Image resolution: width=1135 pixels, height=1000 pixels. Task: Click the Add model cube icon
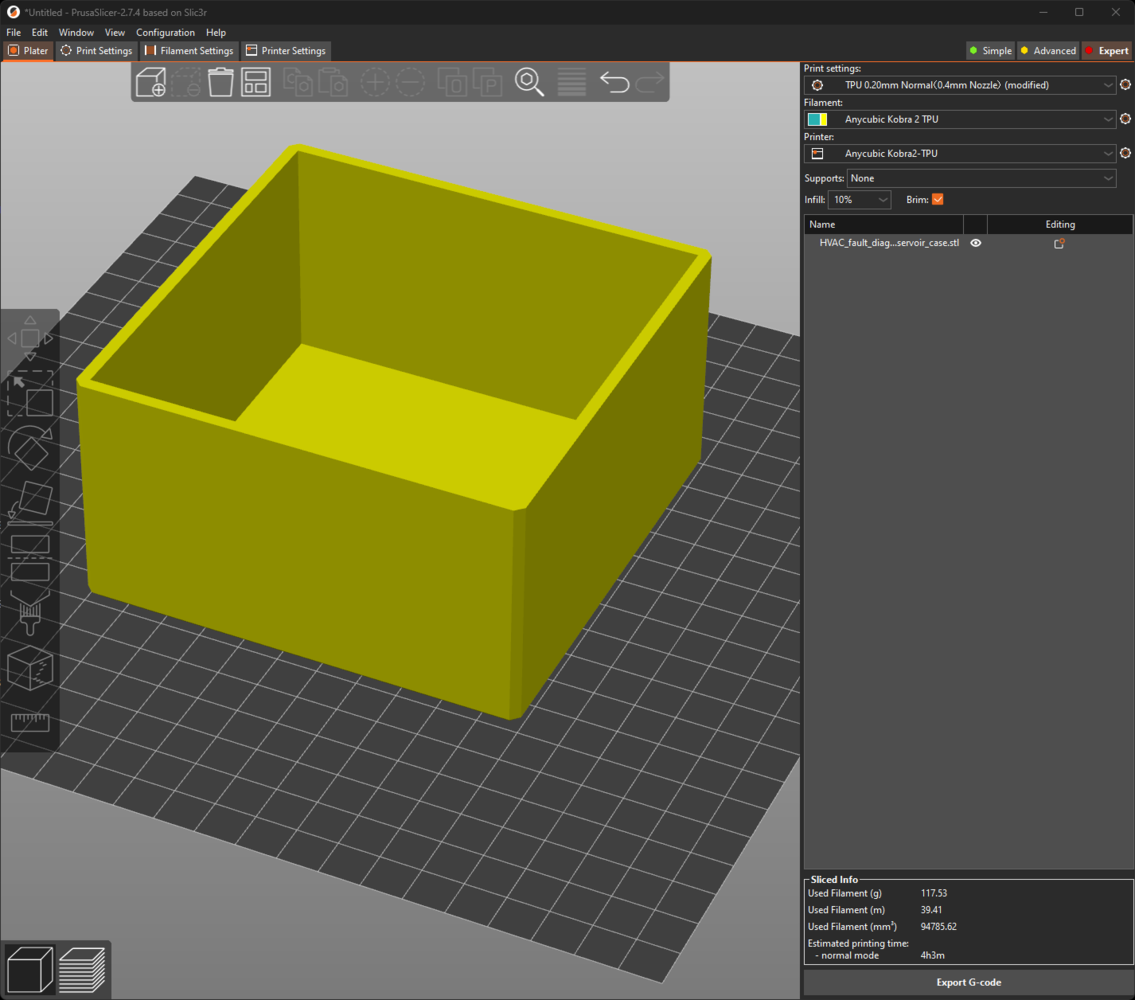pyautogui.click(x=151, y=82)
